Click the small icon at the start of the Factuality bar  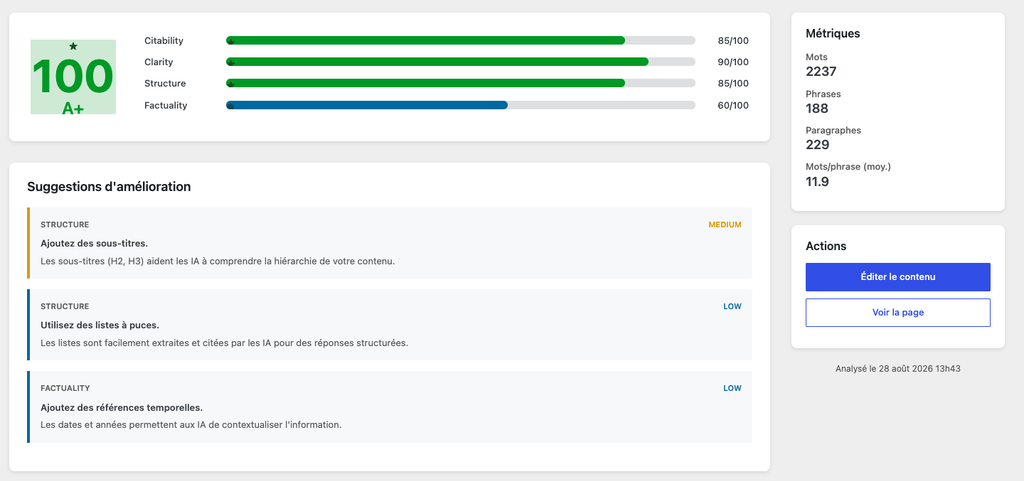pos(231,105)
